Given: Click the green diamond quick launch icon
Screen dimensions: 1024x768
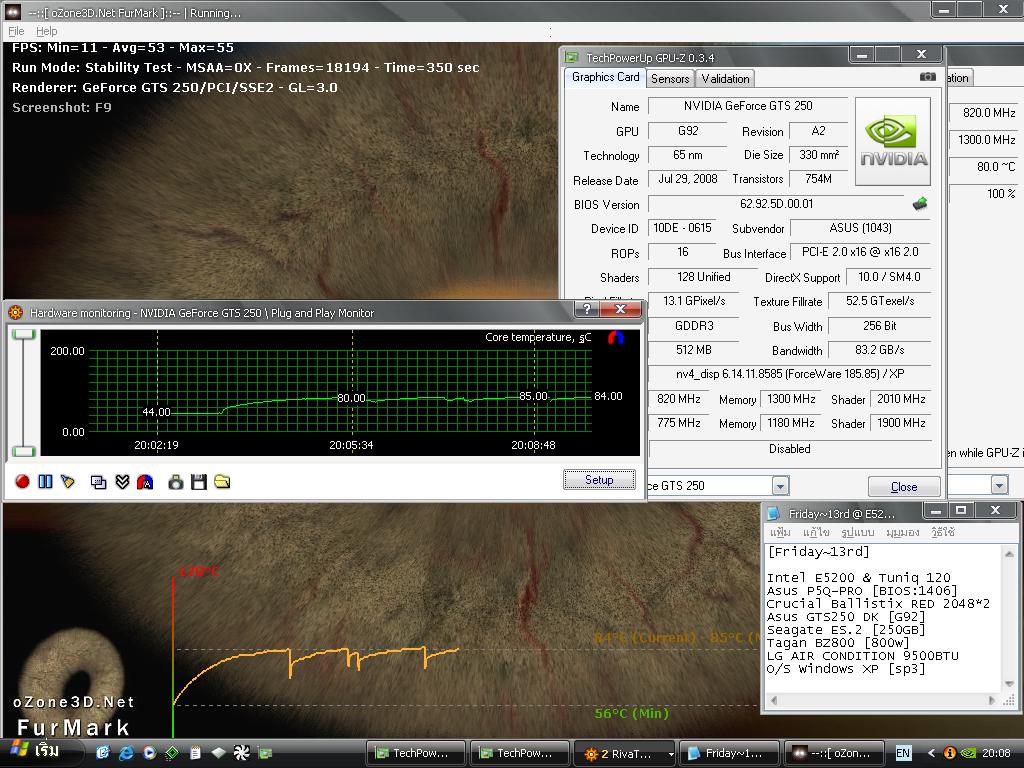Looking at the screenshot, I should coord(172,753).
